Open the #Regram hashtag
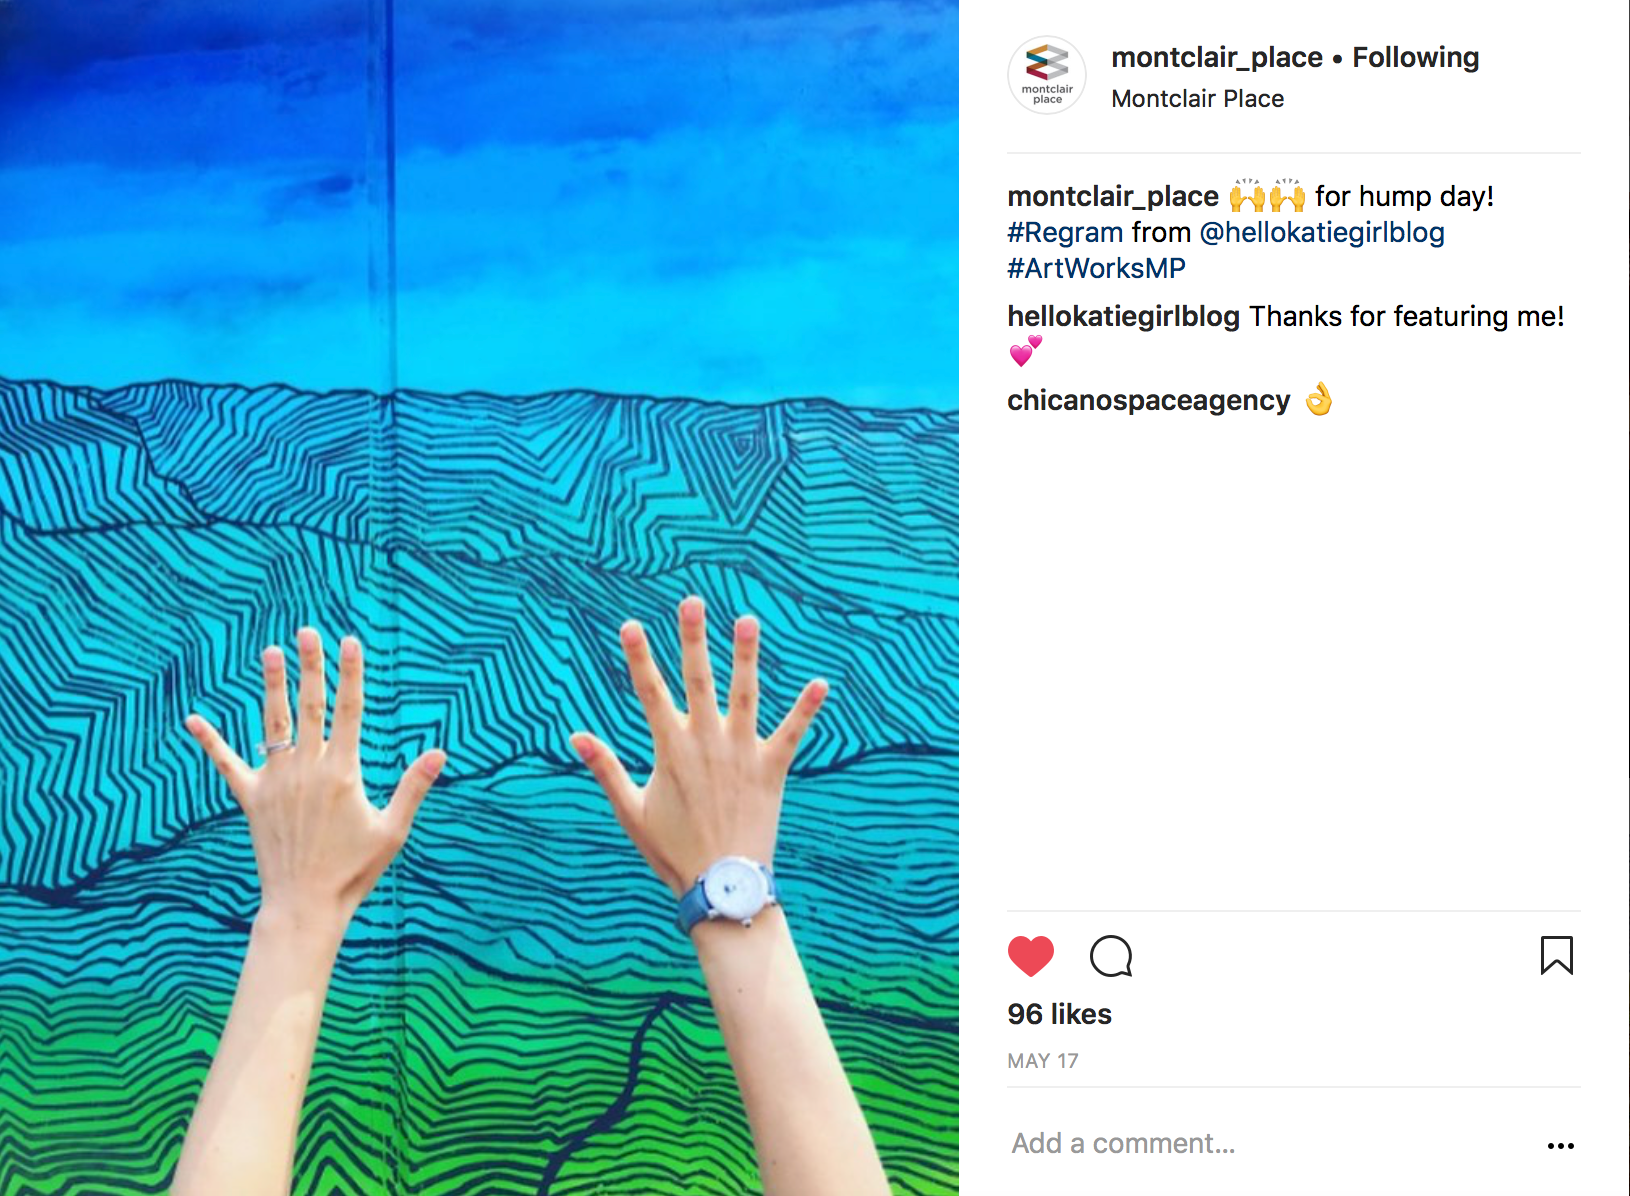 tap(1065, 233)
